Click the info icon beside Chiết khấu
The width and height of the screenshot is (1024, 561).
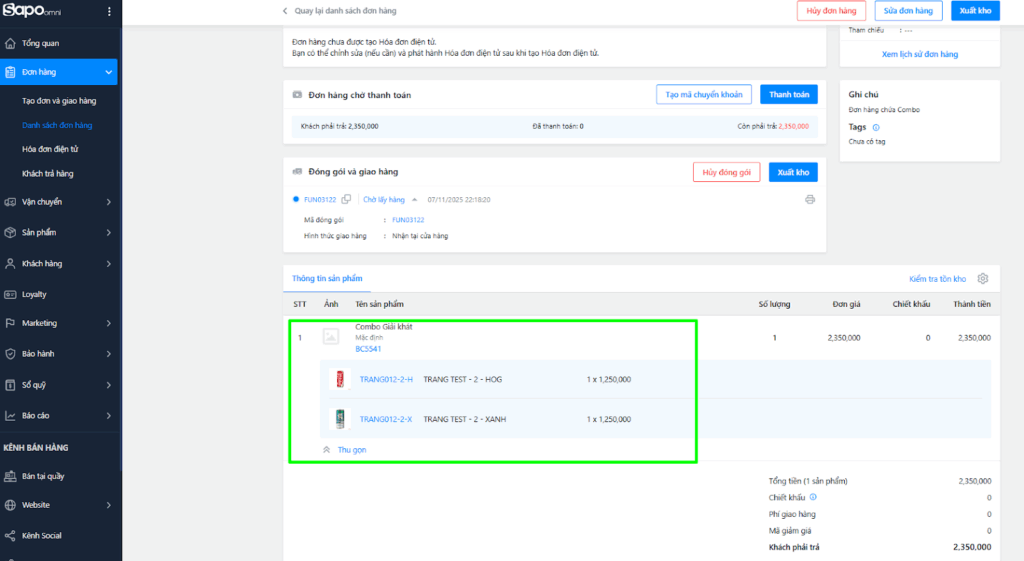pyautogui.click(x=812, y=497)
